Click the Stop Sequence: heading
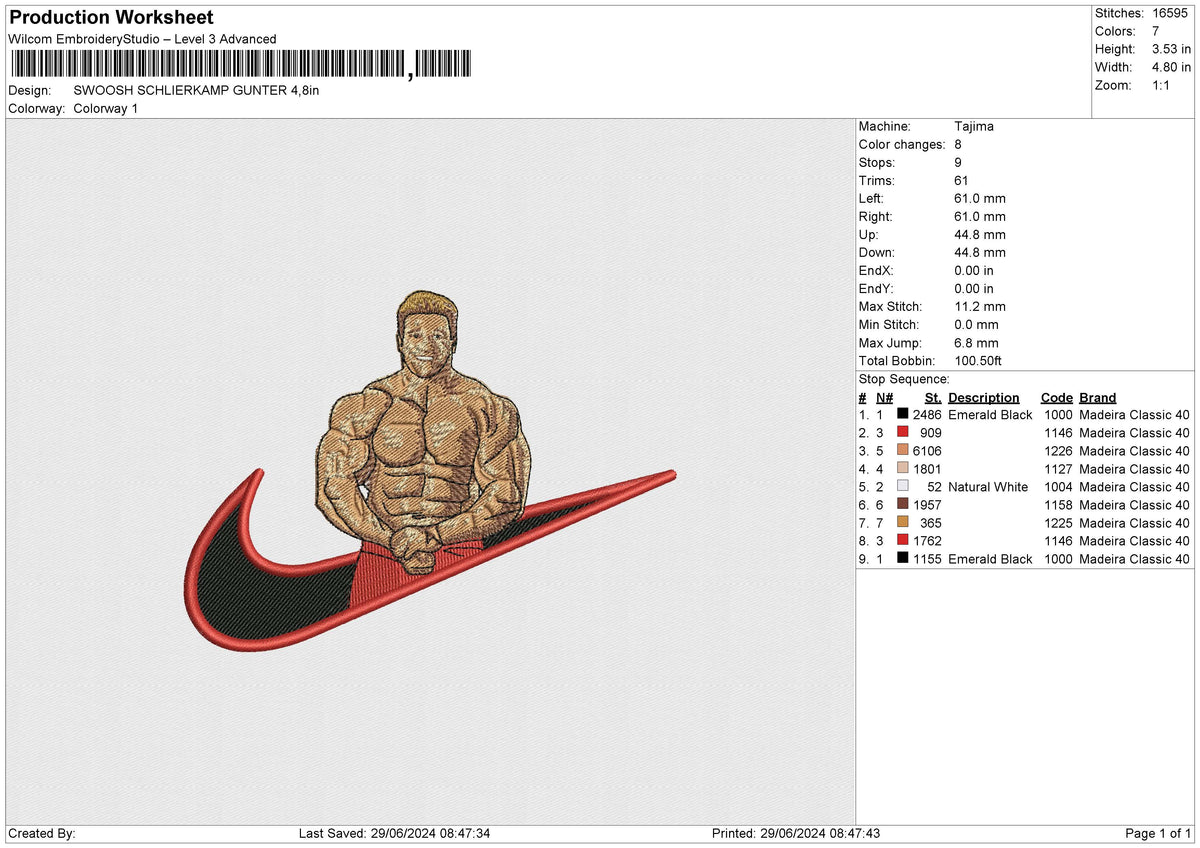Screen dimensions: 1200x848 click(904, 380)
